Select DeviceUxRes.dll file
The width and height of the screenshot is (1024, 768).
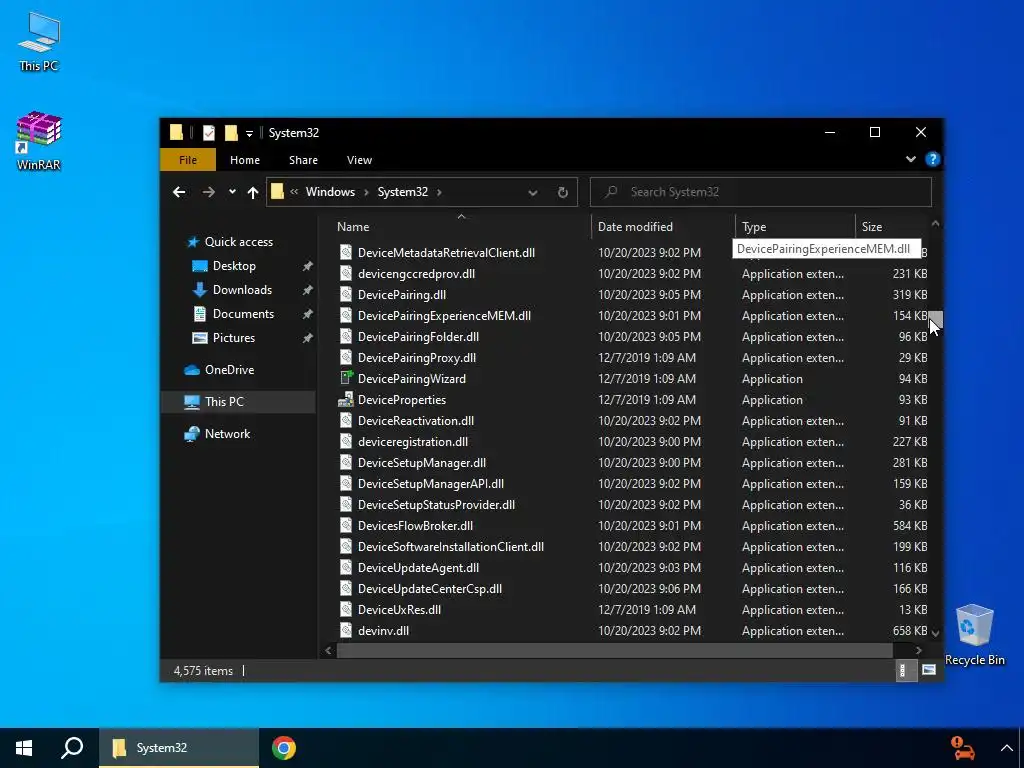399,609
